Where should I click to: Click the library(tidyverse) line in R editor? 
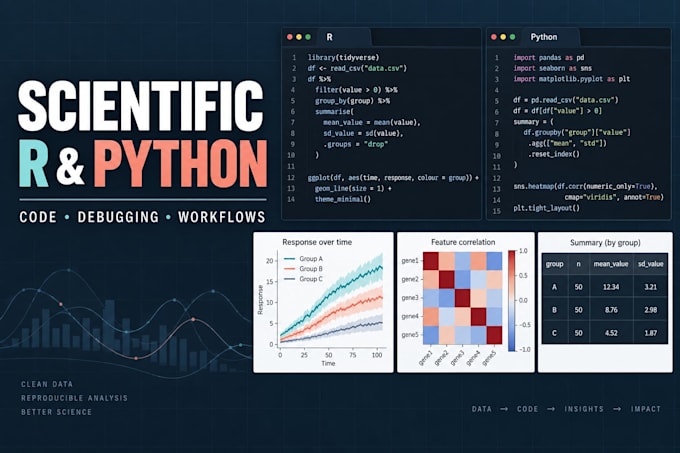click(x=343, y=57)
